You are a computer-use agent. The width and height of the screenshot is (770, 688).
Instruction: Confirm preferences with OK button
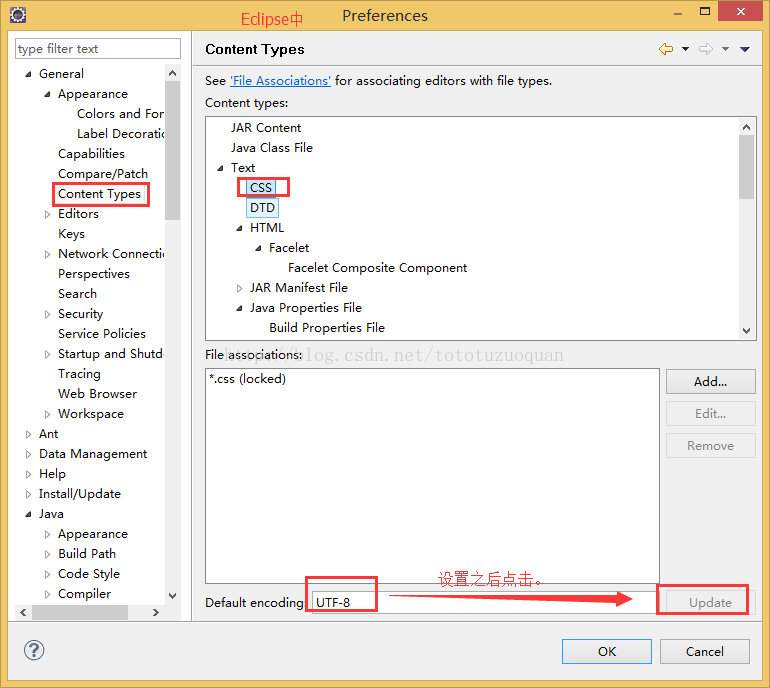[x=607, y=652]
